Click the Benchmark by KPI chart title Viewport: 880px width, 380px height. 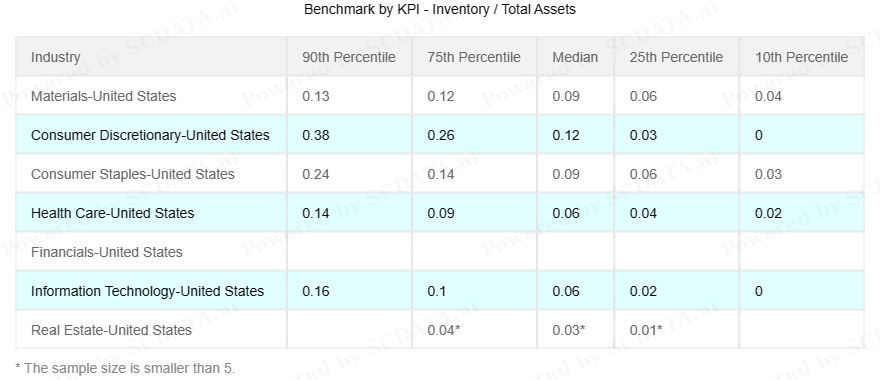(x=440, y=10)
